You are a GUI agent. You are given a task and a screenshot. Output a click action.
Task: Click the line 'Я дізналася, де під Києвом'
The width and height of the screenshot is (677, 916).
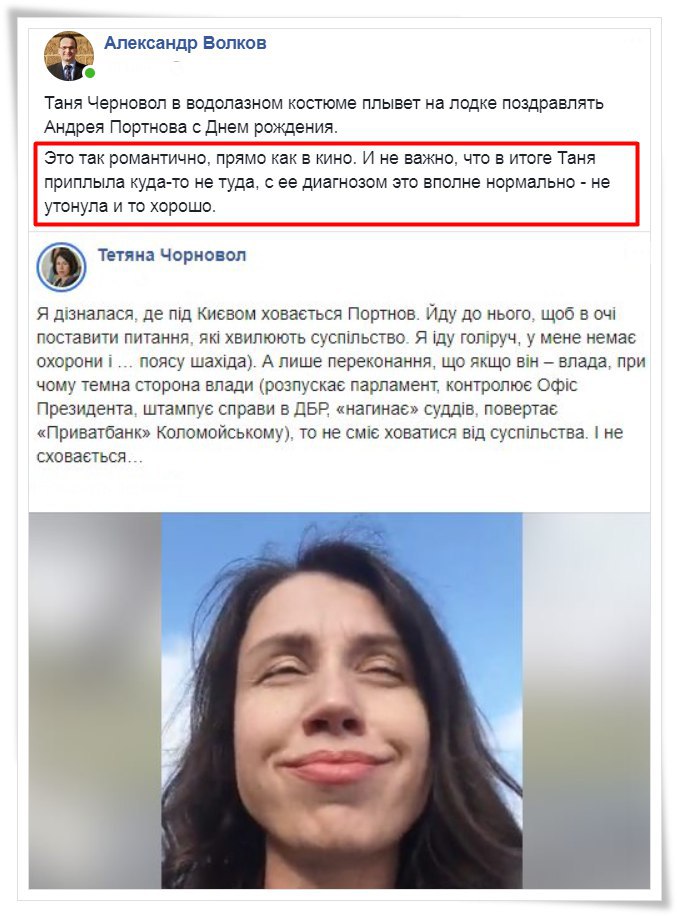click(x=326, y=314)
